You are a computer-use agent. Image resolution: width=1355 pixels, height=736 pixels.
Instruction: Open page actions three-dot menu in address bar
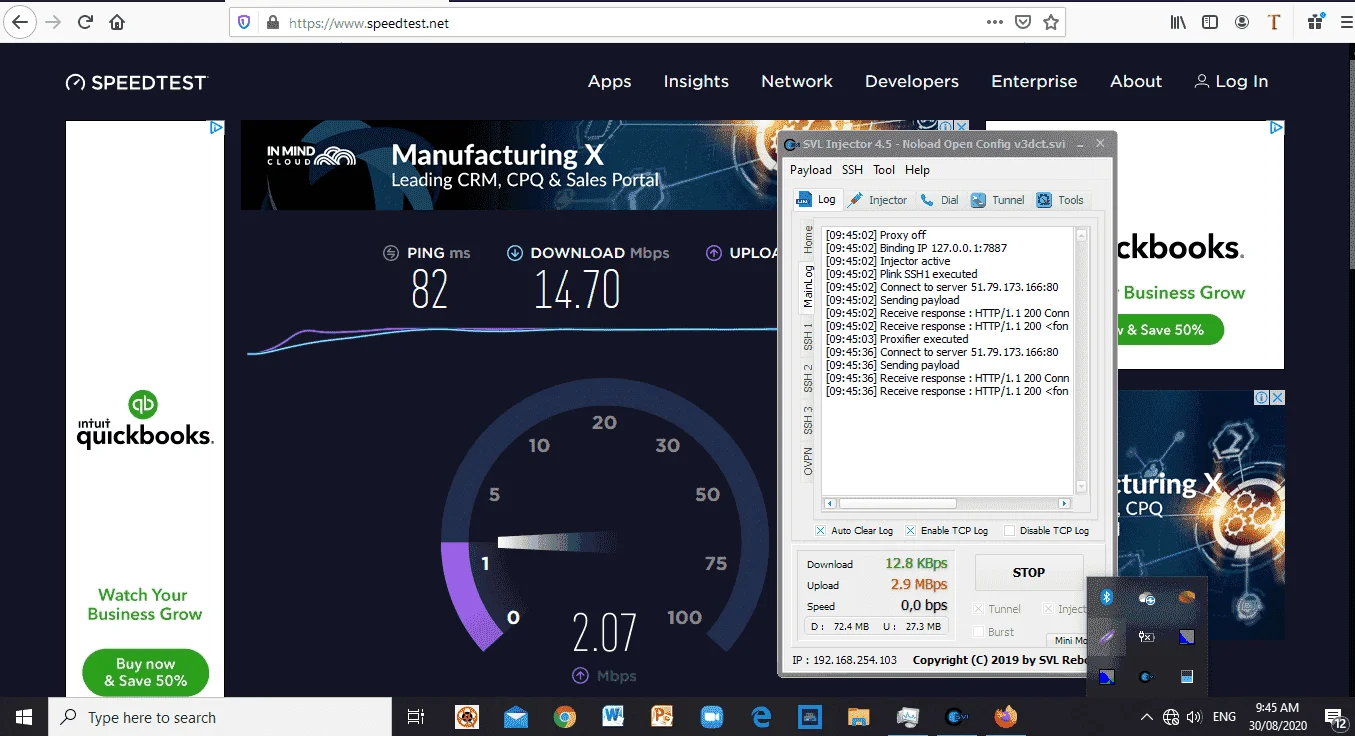click(995, 22)
